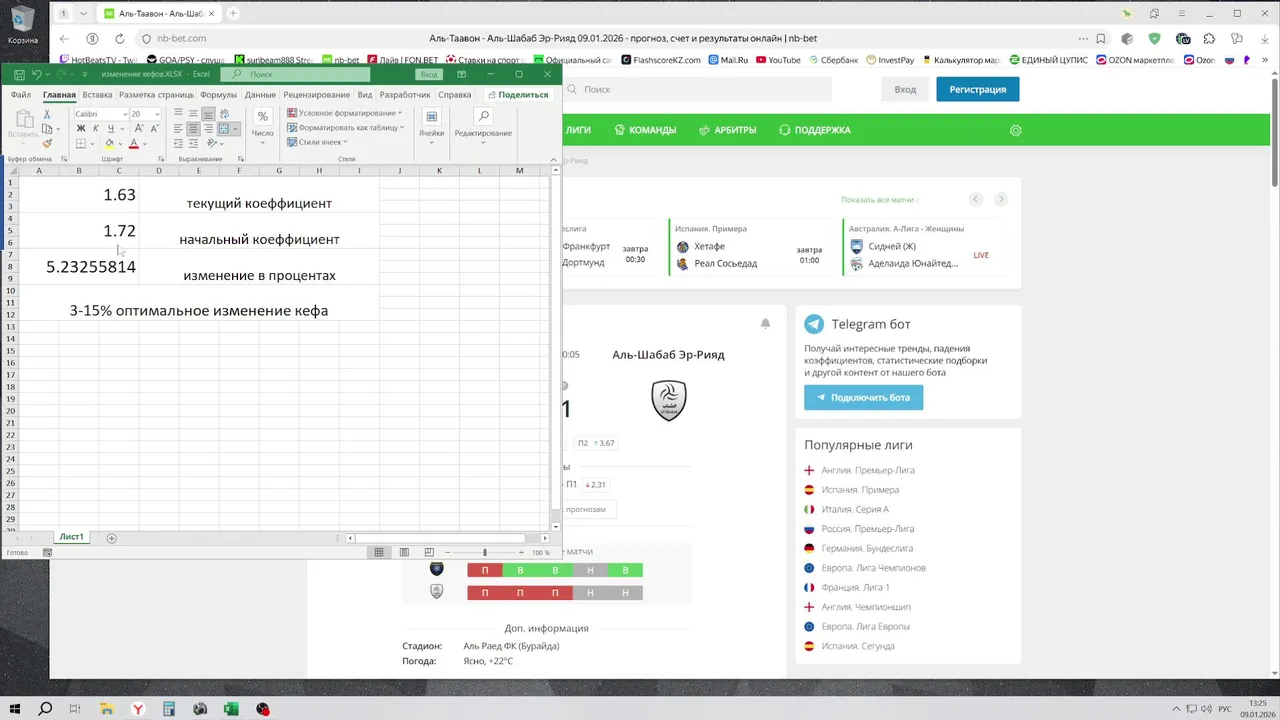This screenshot has height=720, width=1280.
Task: Open Merge cells dropdown arrow
Action: click(x=236, y=128)
